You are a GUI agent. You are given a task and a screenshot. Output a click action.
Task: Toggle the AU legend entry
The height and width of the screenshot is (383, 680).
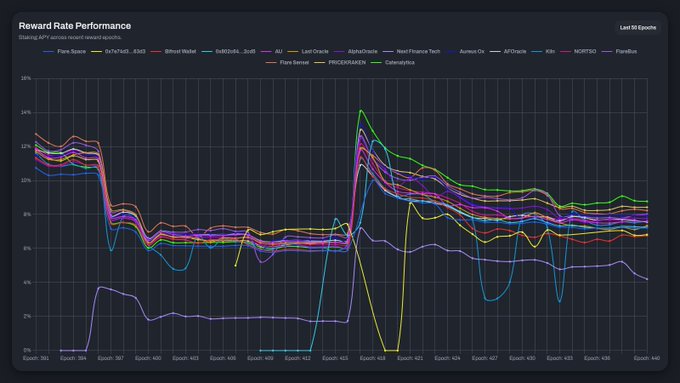point(272,51)
